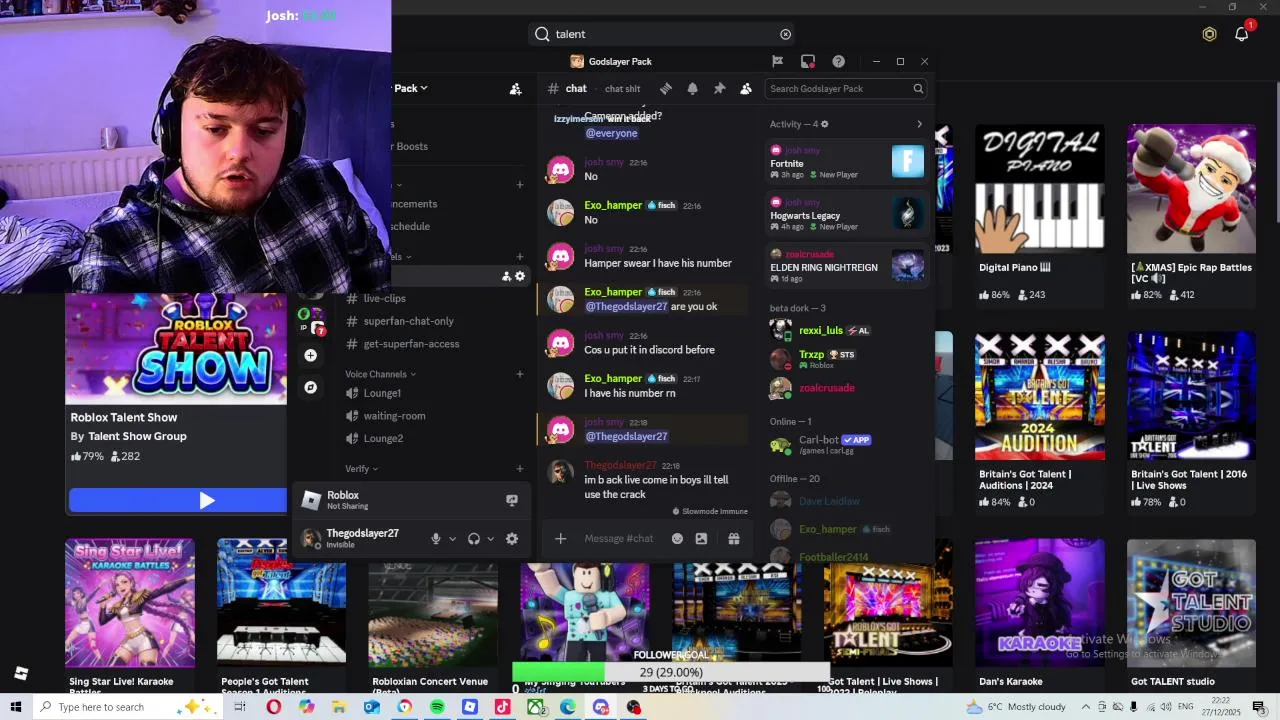Open the sticker picker icon

coord(701,538)
